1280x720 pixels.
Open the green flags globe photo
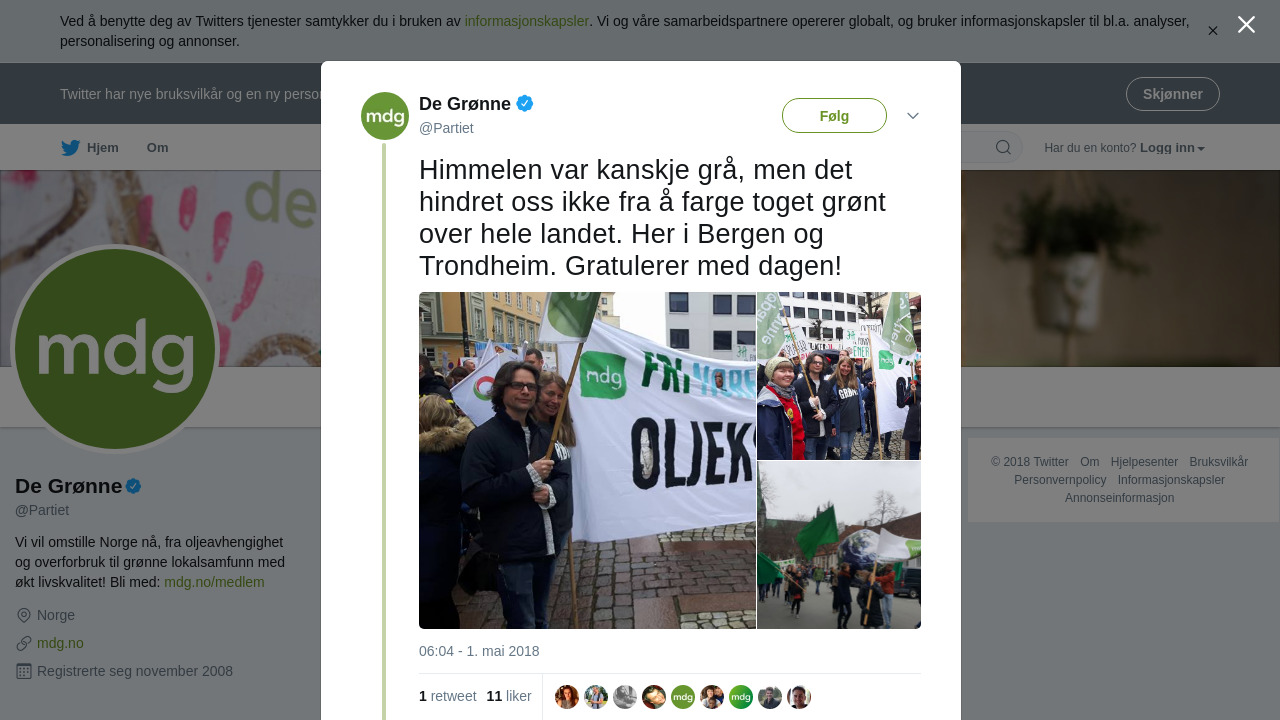[839, 545]
